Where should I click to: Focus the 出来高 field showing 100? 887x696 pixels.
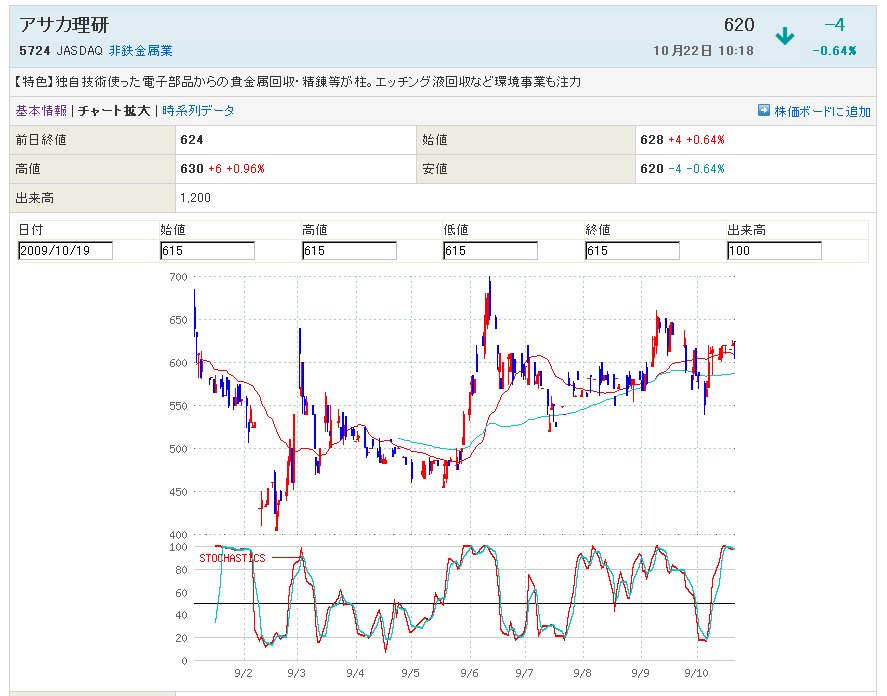coord(774,251)
